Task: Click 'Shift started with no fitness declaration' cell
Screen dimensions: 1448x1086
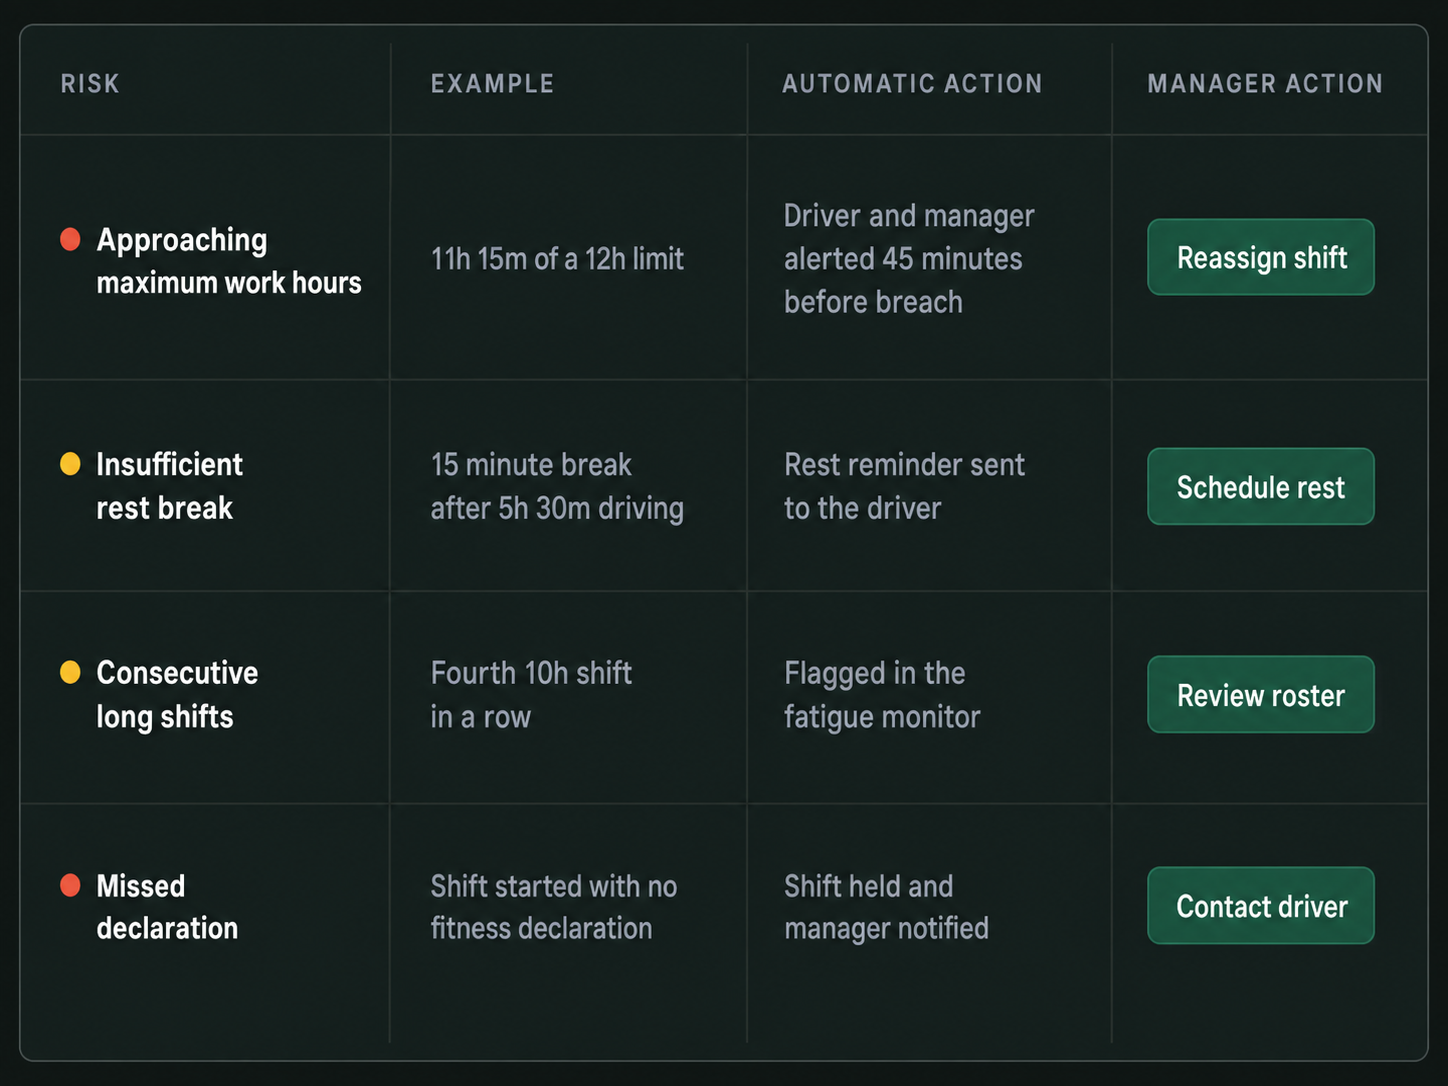Action: click(x=553, y=907)
